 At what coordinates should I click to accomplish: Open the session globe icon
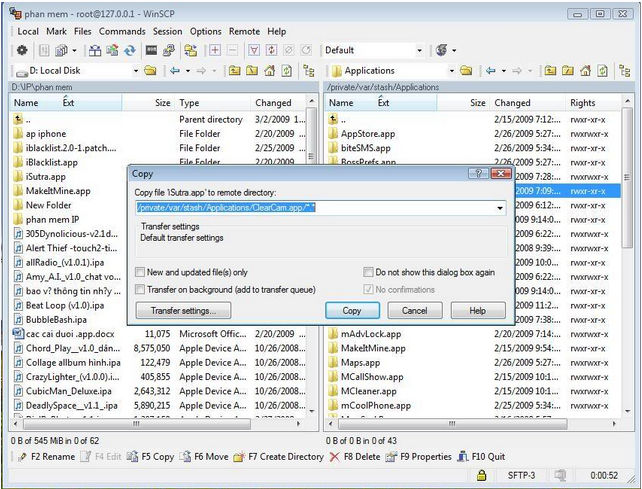point(442,50)
